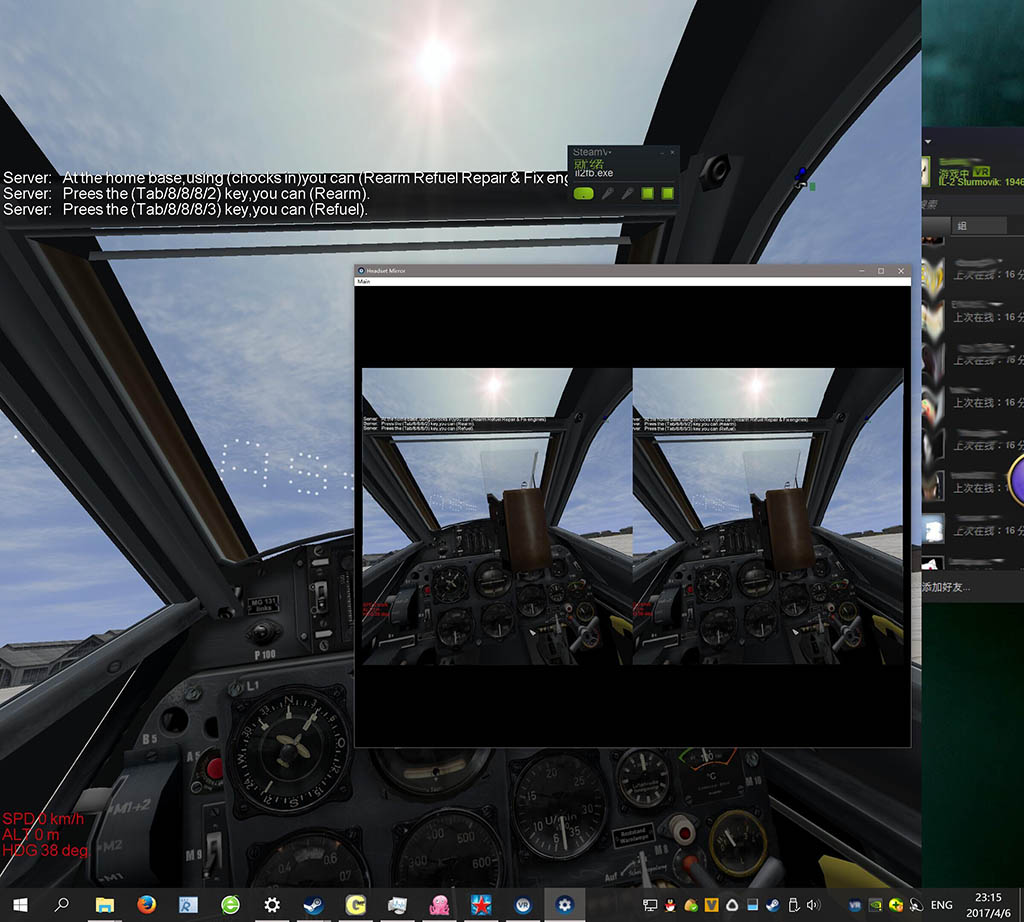Click the red SPD 0 km/h readout

[x=43, y=819]
